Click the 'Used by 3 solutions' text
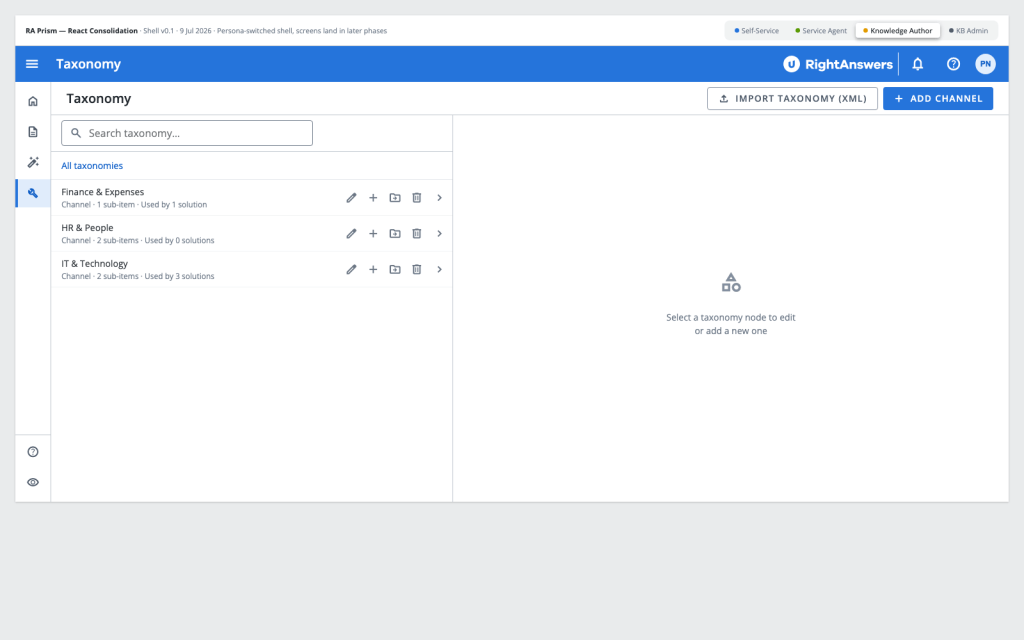The image size is (1024, 640). pos(179,276)
